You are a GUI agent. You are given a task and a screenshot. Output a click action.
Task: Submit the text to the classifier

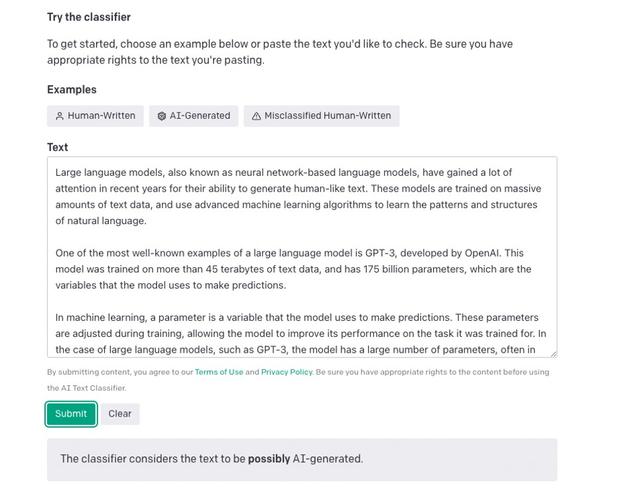[x=71, y=414]
